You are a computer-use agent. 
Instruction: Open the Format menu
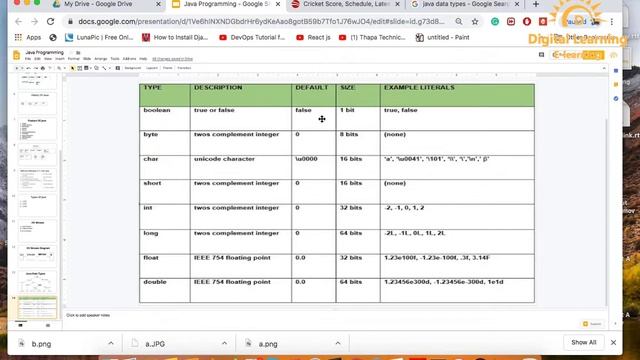73,59
